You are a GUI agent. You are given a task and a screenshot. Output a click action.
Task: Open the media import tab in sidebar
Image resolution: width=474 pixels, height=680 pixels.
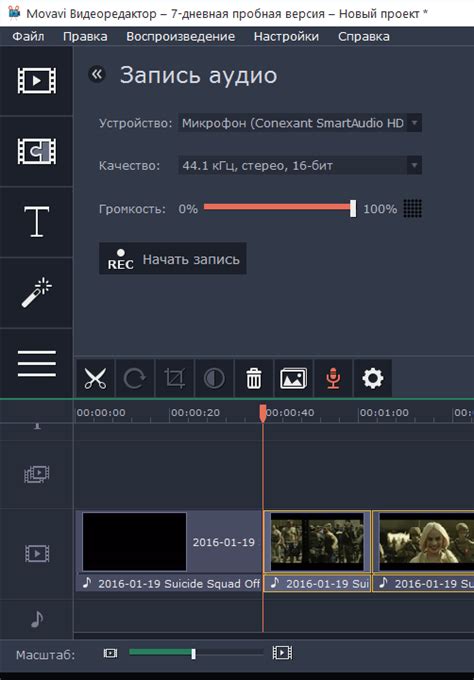[36, 81]
